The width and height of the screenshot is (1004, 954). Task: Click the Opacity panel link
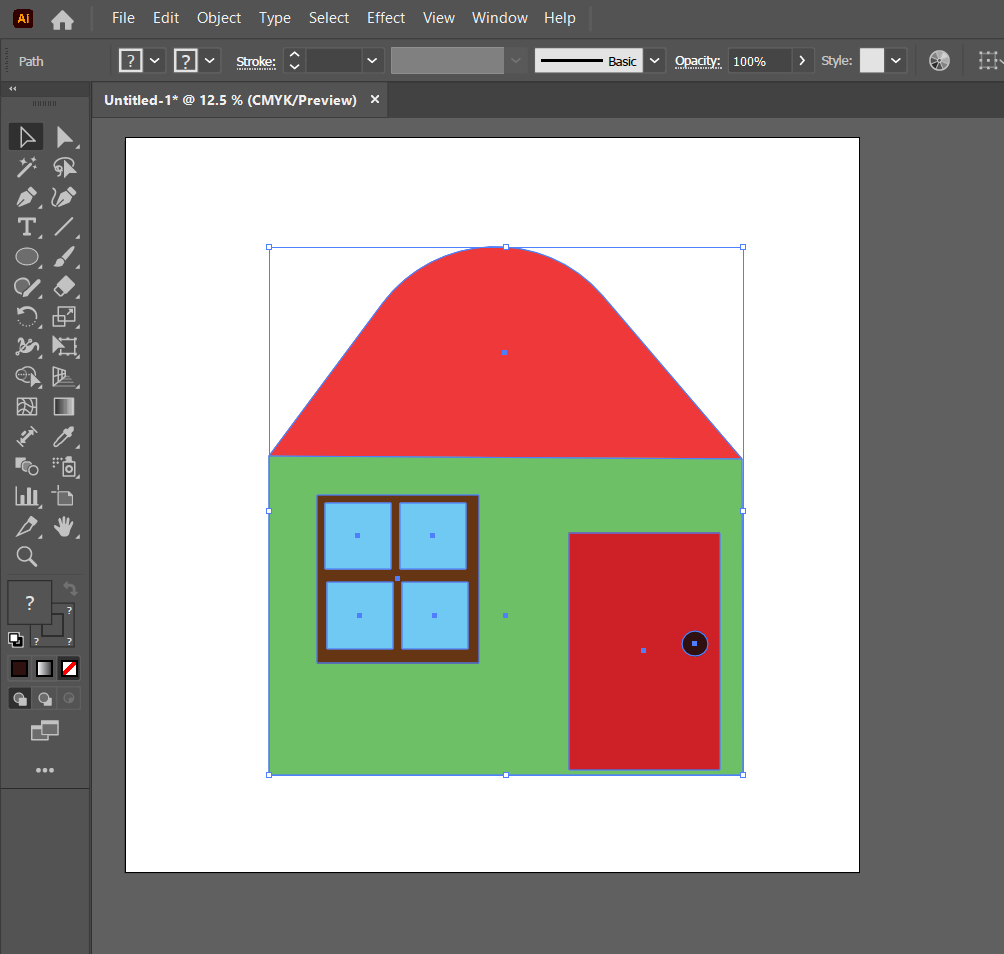698,61
